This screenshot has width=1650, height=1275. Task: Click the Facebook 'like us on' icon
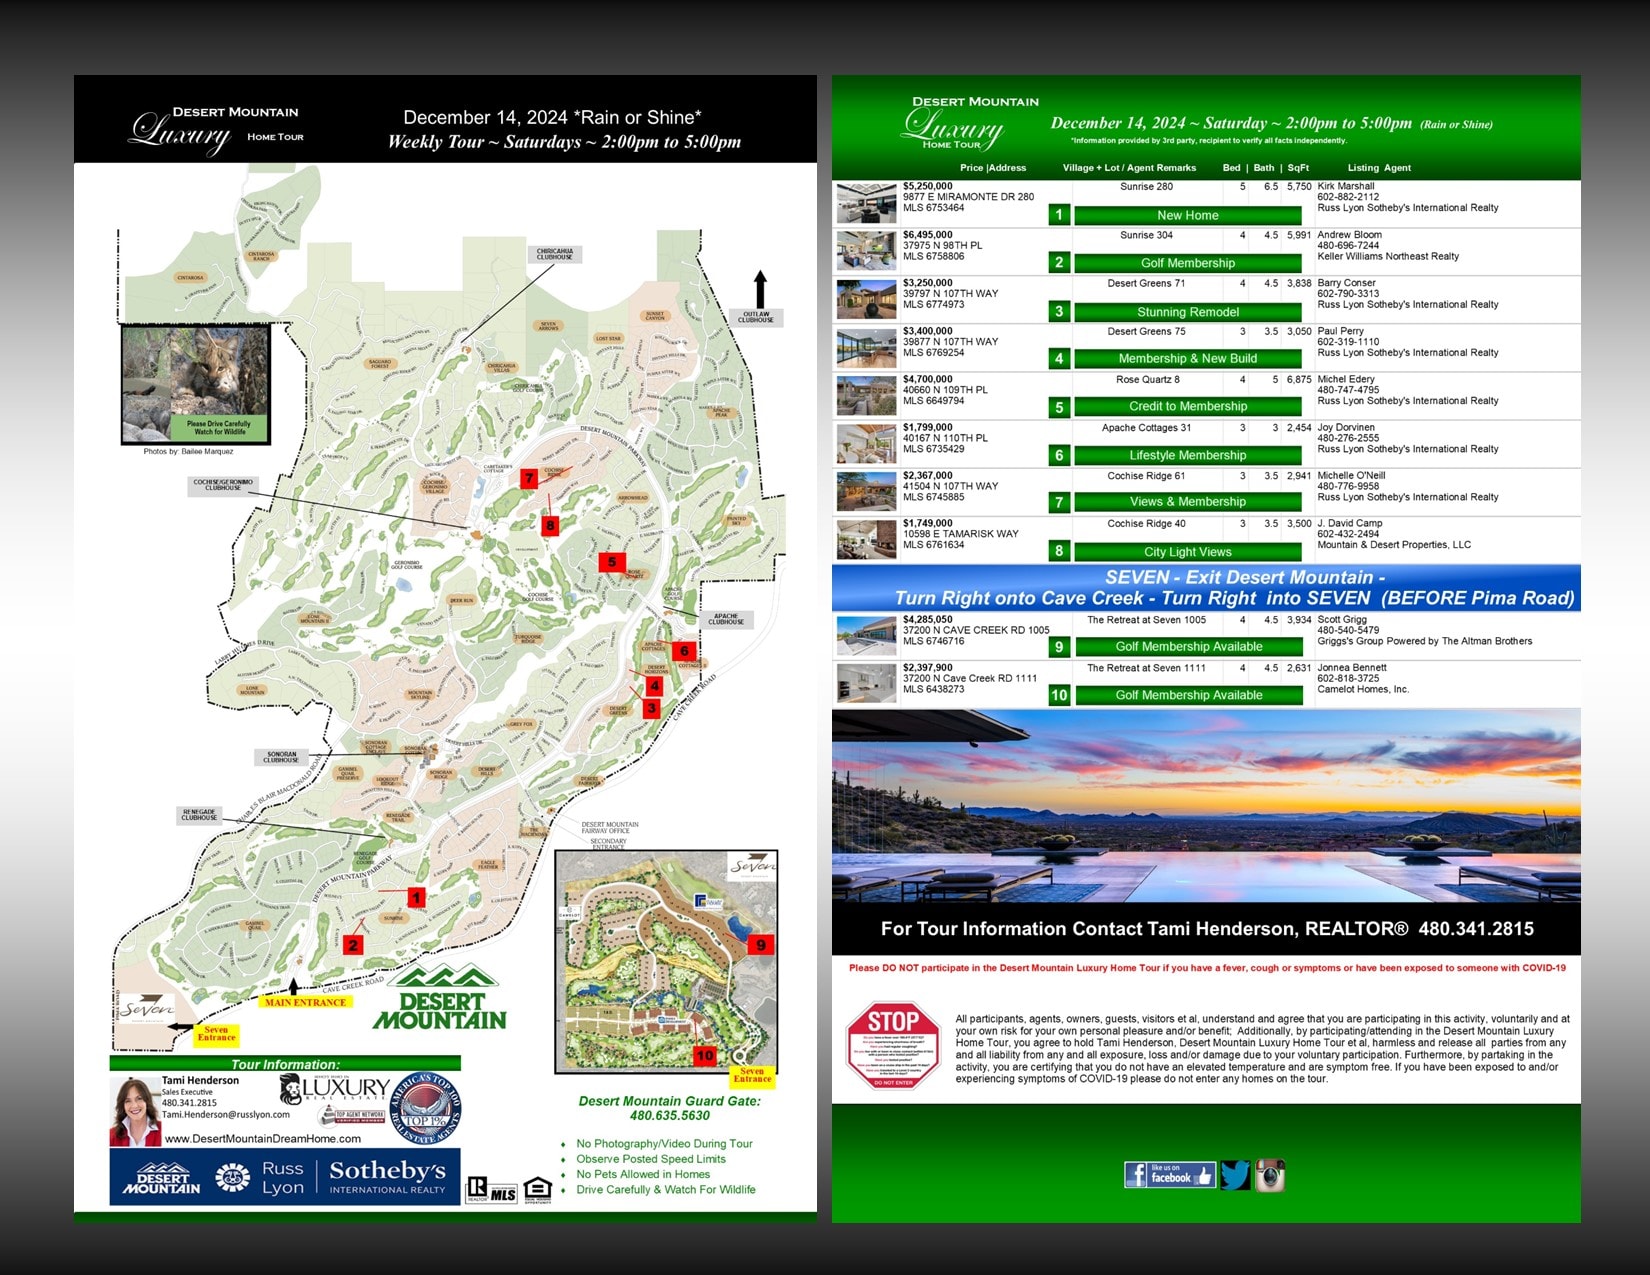point(1168,1175)
